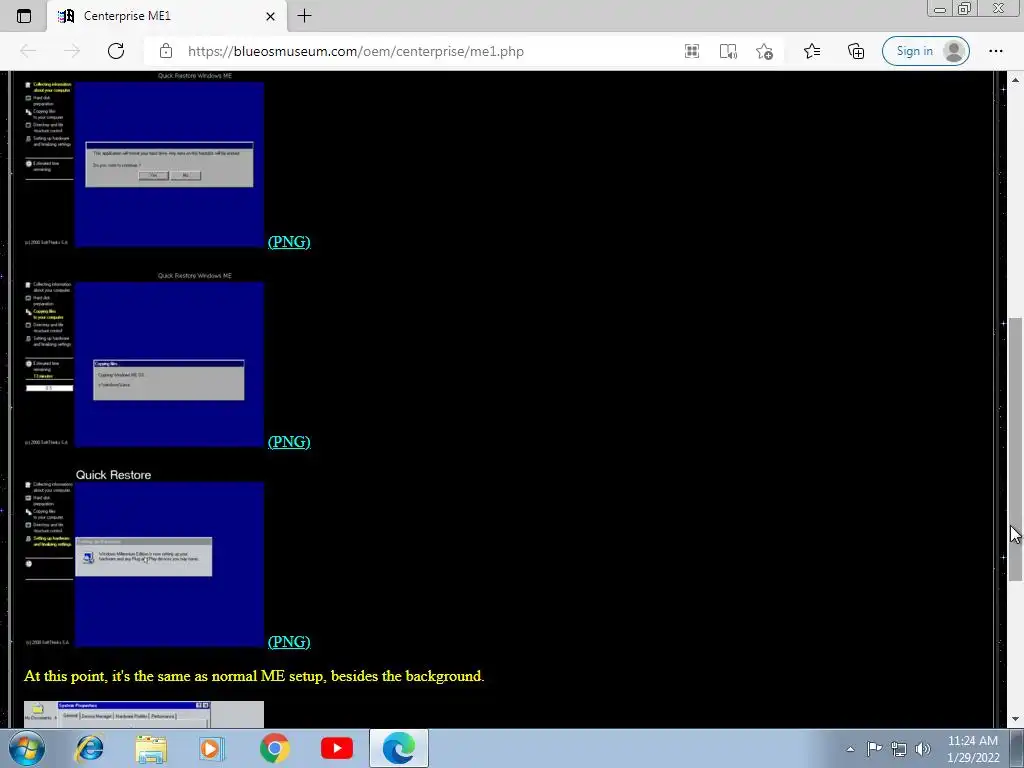Go back to the previous page
Image resolution: width=1024 pixels, height=768 pixels.
[x=28, y=51]
